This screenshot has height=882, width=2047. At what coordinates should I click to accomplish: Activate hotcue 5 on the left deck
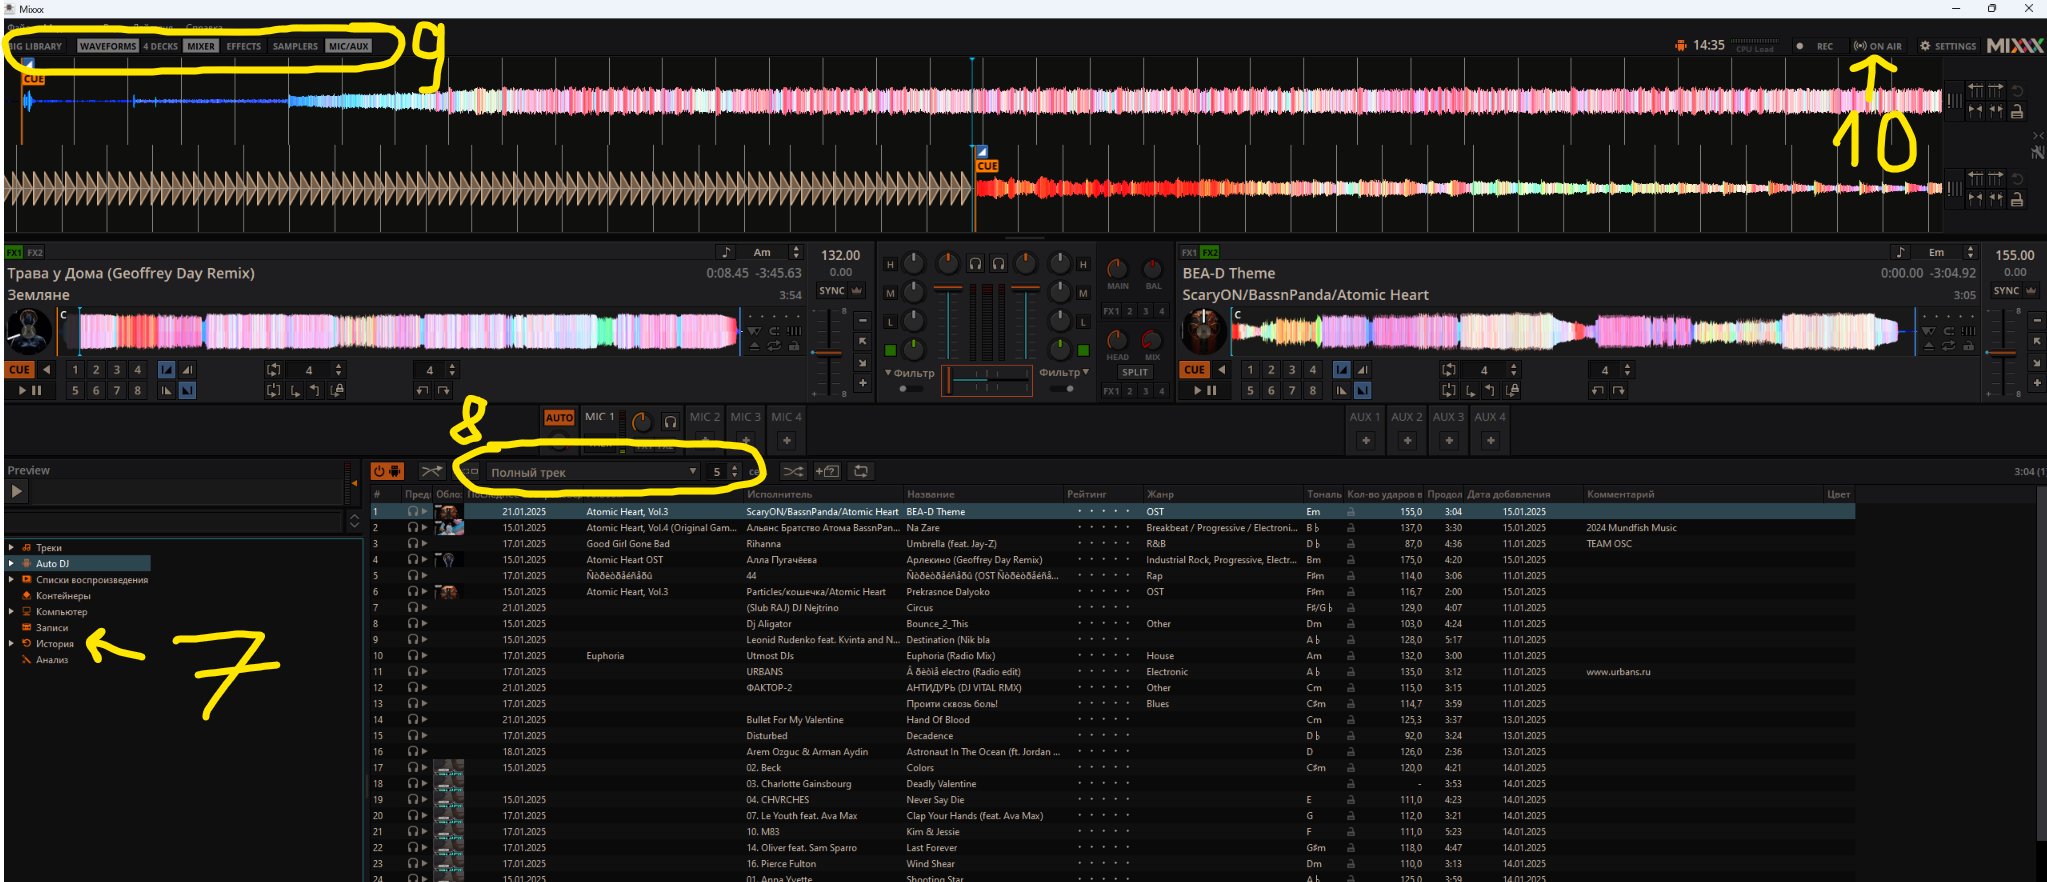pos(75,391)
